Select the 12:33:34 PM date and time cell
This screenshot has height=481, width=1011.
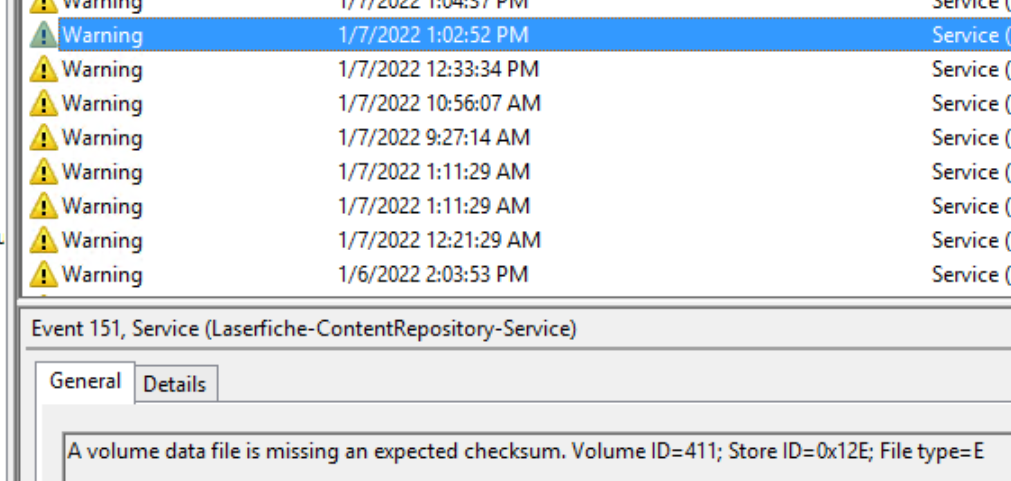pos(438,69)
